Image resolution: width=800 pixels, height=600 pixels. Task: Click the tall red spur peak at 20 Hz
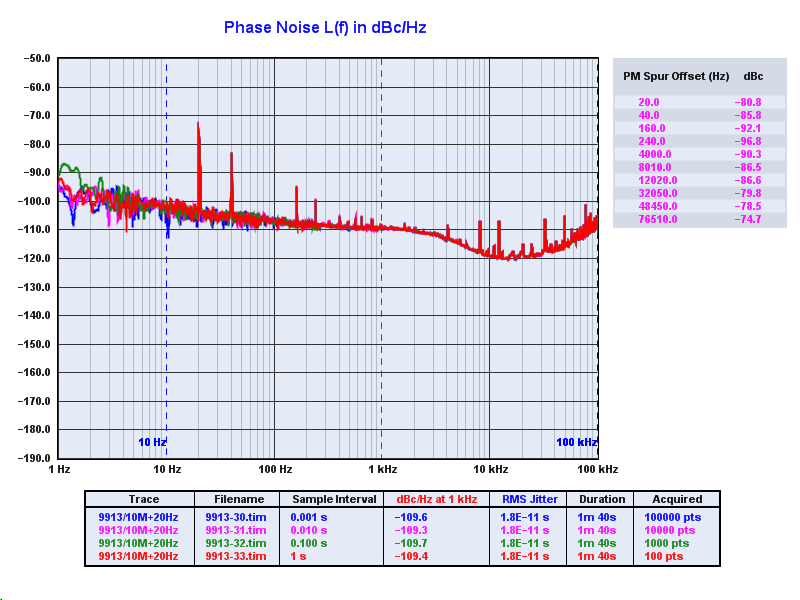198,163
